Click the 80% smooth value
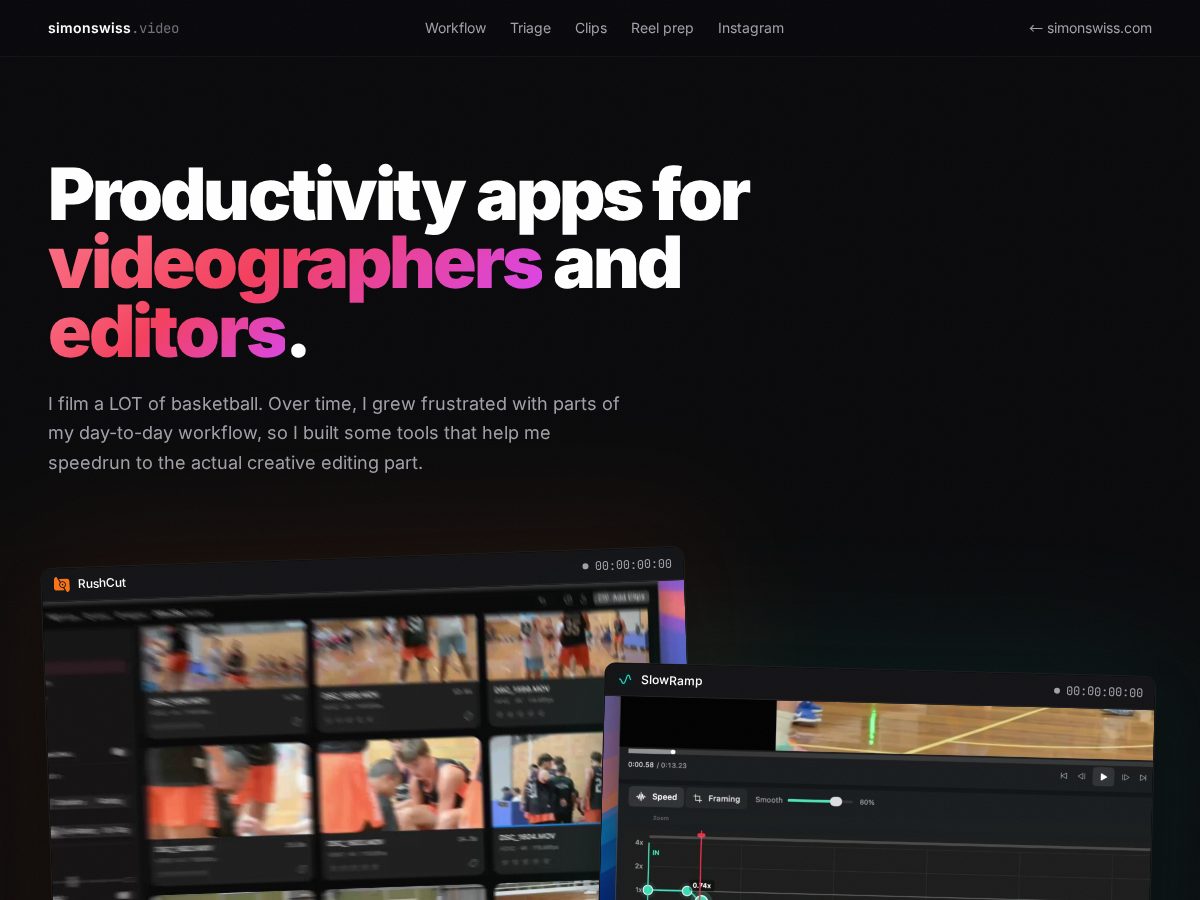Viewport: 1200px width, 900px height. click(867, 802)
